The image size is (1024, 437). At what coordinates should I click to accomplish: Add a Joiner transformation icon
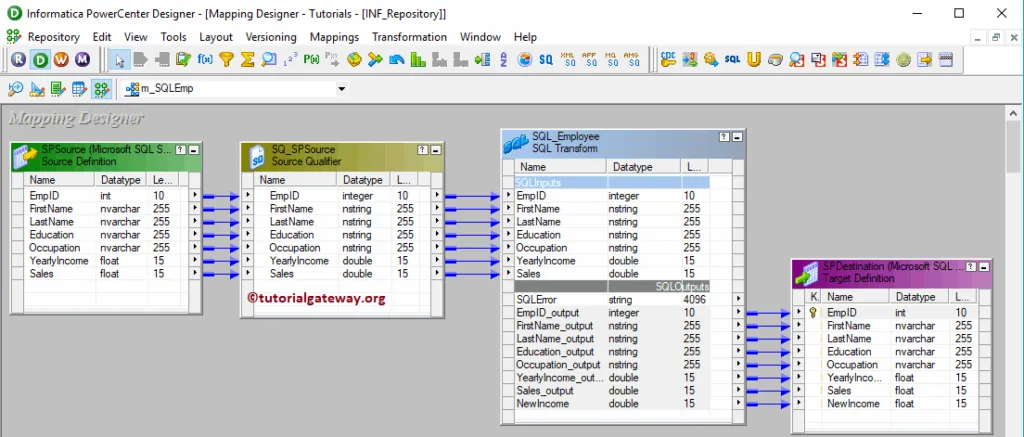(375, 60)
